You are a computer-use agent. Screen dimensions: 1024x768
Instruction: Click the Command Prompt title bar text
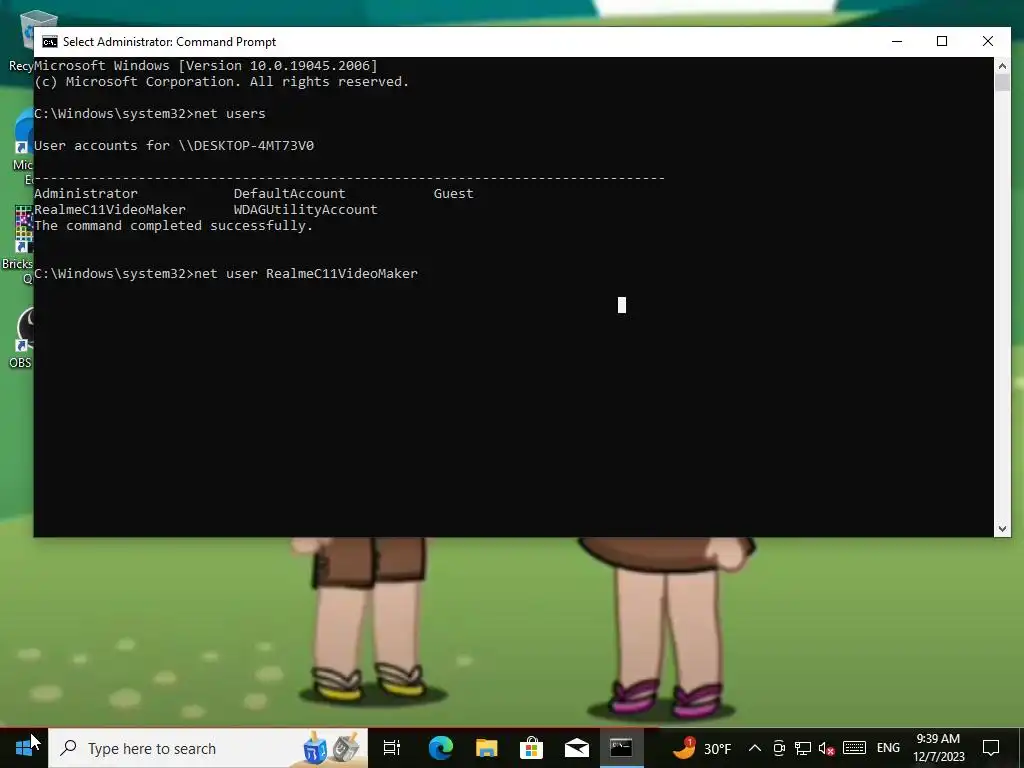[x=169, y=42]
